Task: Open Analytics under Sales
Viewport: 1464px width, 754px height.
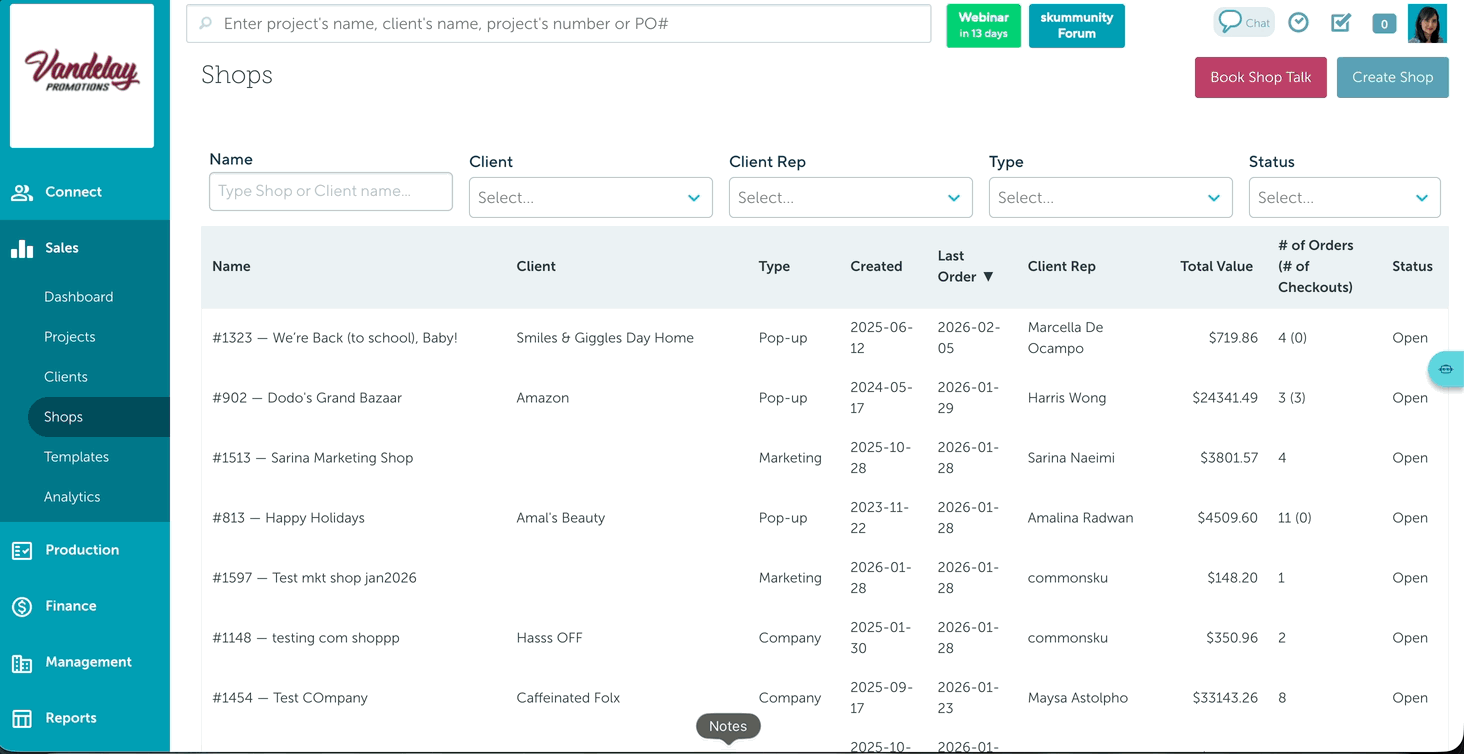Action: click(72, 497)
